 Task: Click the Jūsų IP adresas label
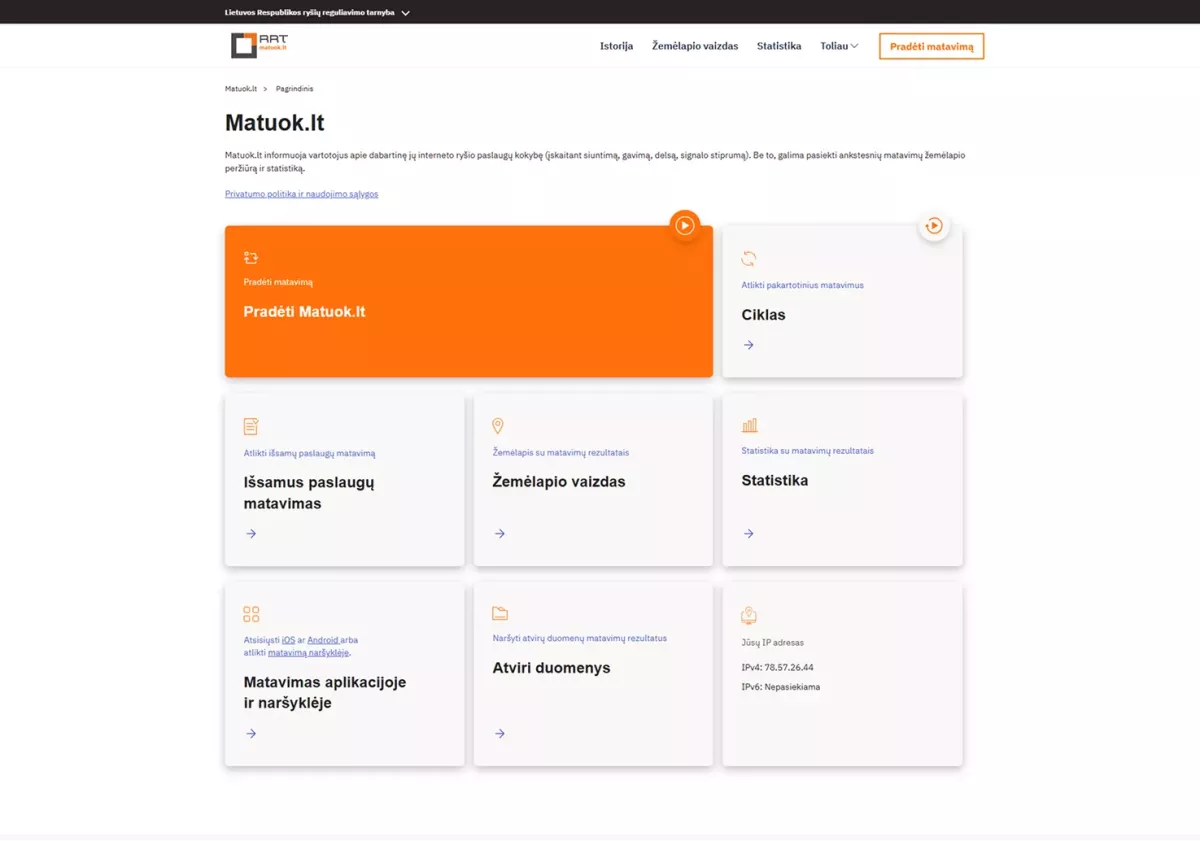[772, 642]
